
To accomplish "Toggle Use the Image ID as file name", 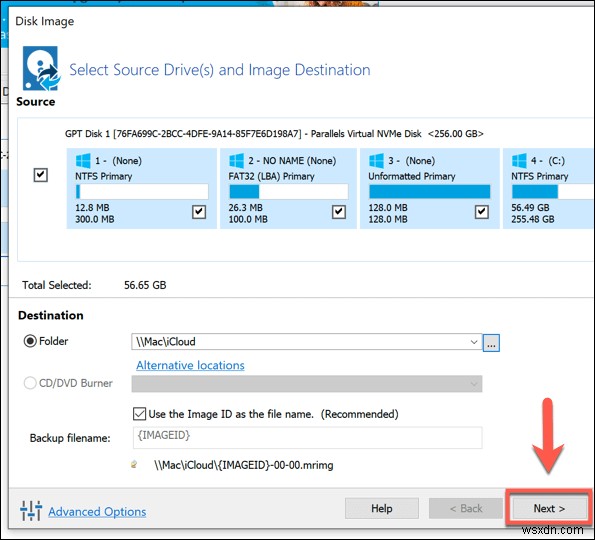I will tap(139, 414).
